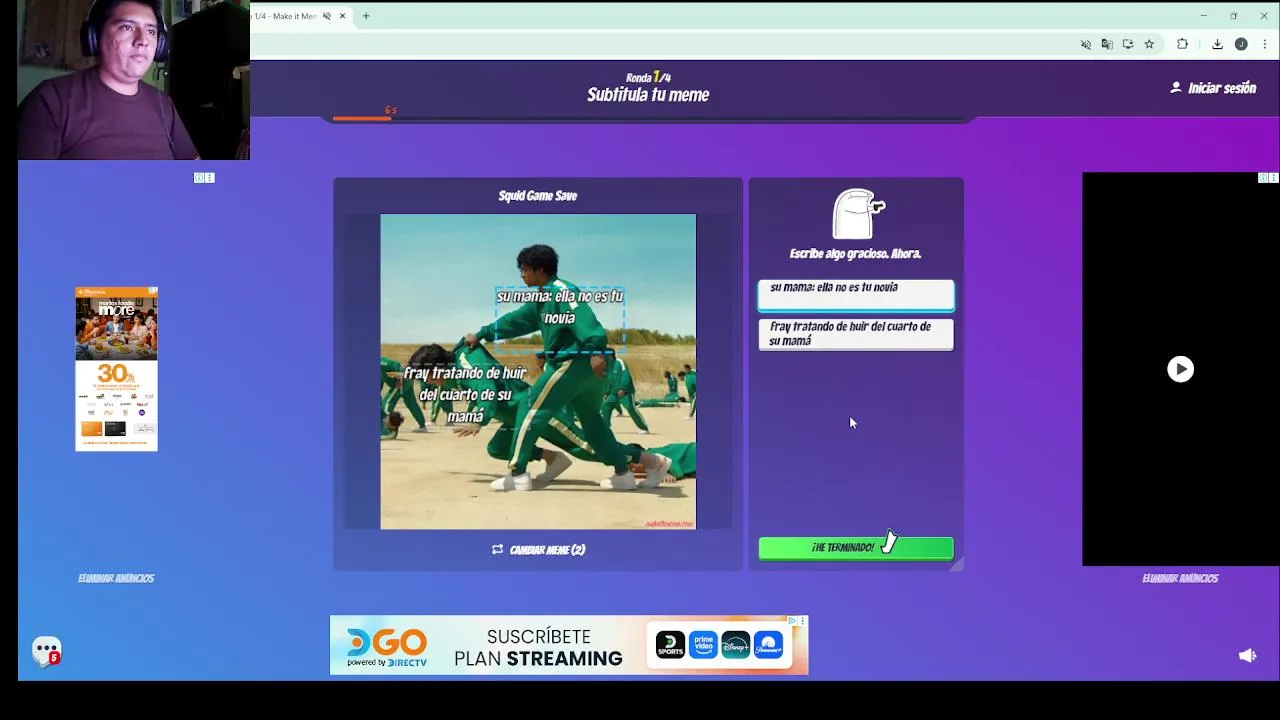Click the round timer progress bar
The height and width of the screenshot is (720, 1280).
click(650, 119)
